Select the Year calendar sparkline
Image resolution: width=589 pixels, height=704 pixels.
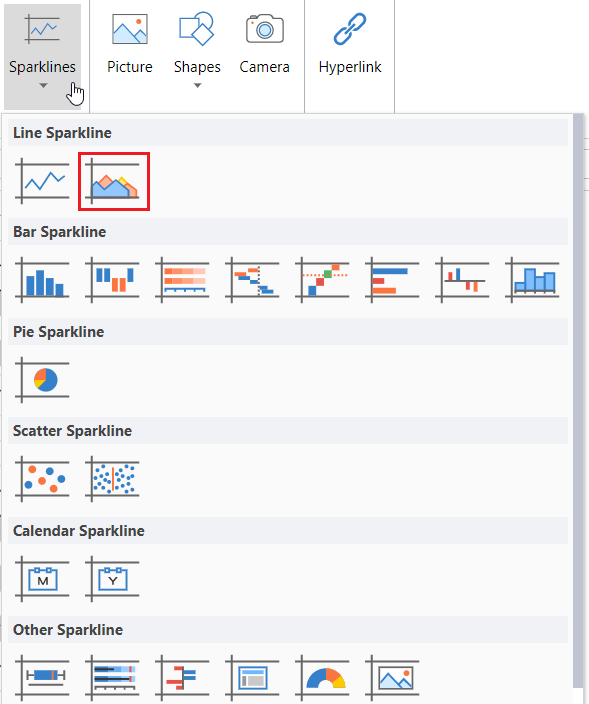point(112,579)
